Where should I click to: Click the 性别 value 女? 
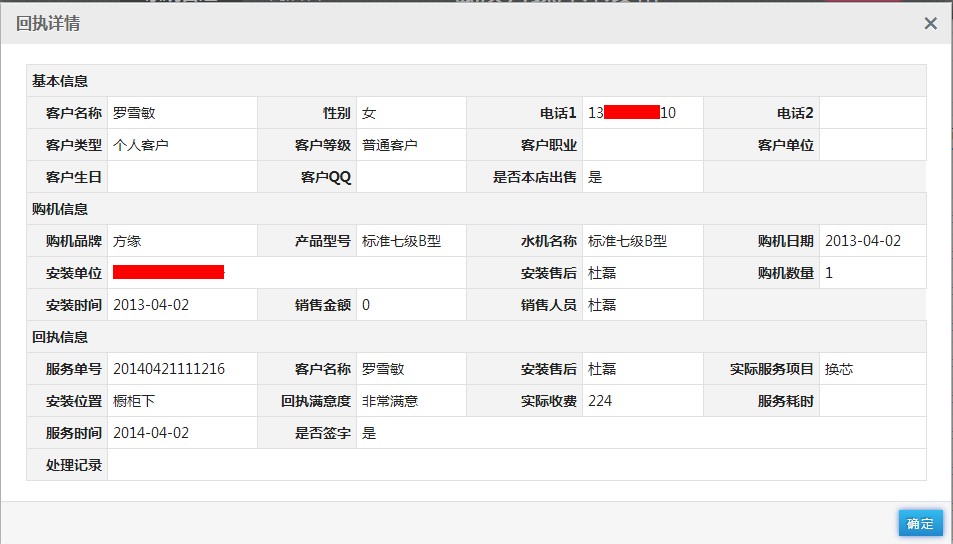[369, 113]
